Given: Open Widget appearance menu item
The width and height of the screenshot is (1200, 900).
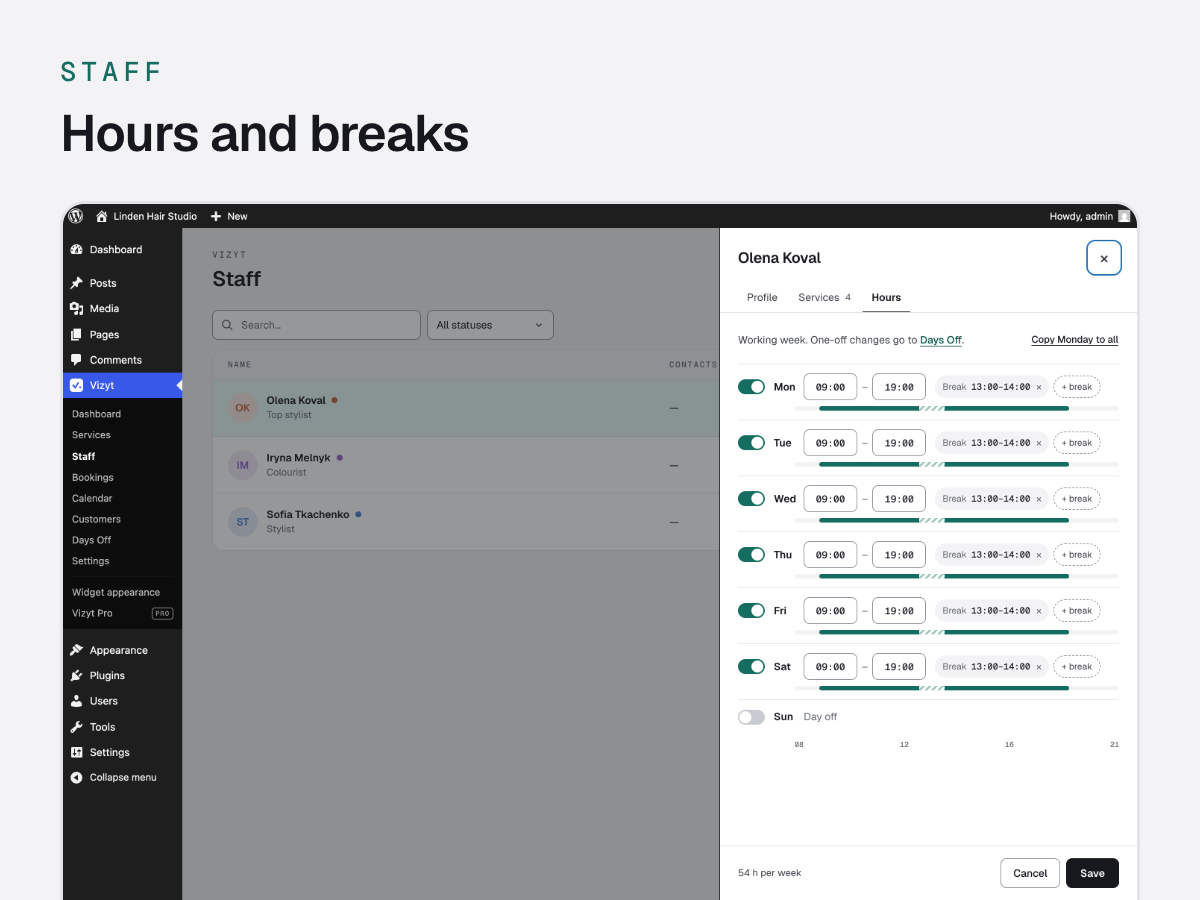Looking at the screenshot, I should click(116, 592).
